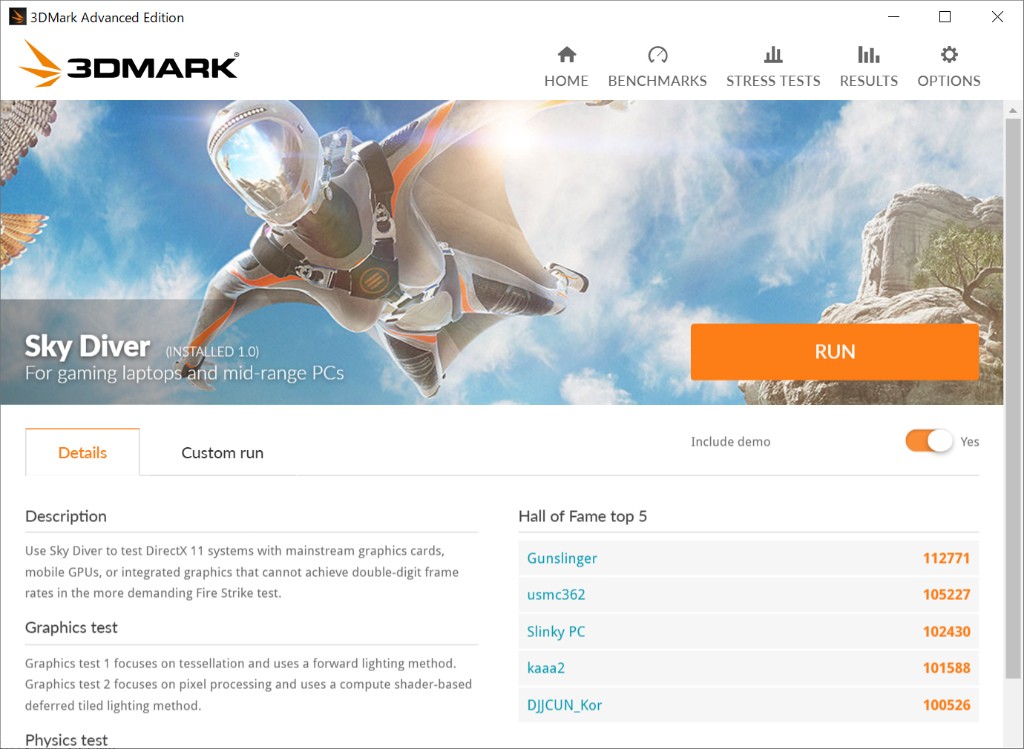This screenshot has width=1024, height=749.
Task: Click the scrollbar up arrow
Action: [1012, 110]
